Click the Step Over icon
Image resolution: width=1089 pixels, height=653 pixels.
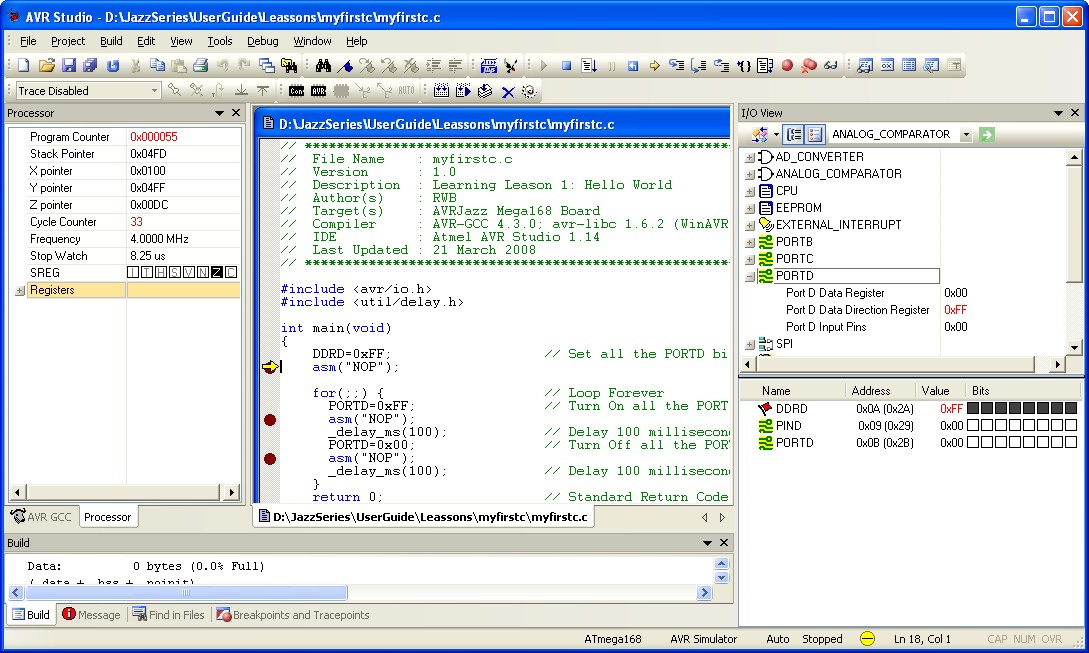click(x=699, y=65)
